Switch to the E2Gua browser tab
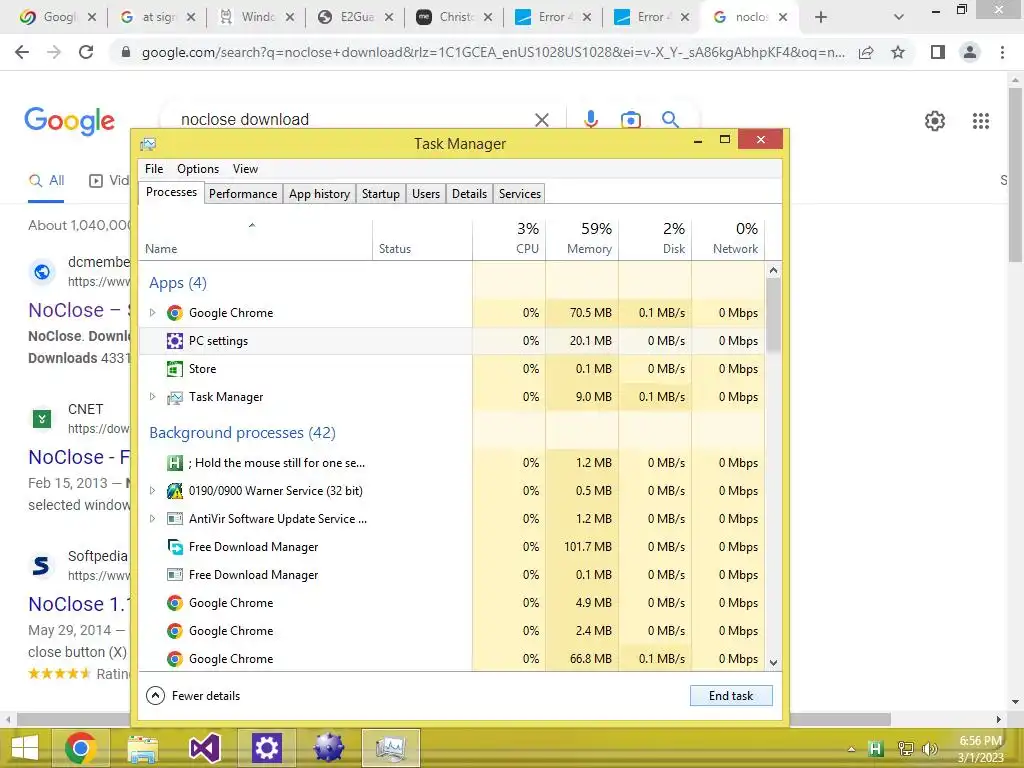 (x=355, y=17)
